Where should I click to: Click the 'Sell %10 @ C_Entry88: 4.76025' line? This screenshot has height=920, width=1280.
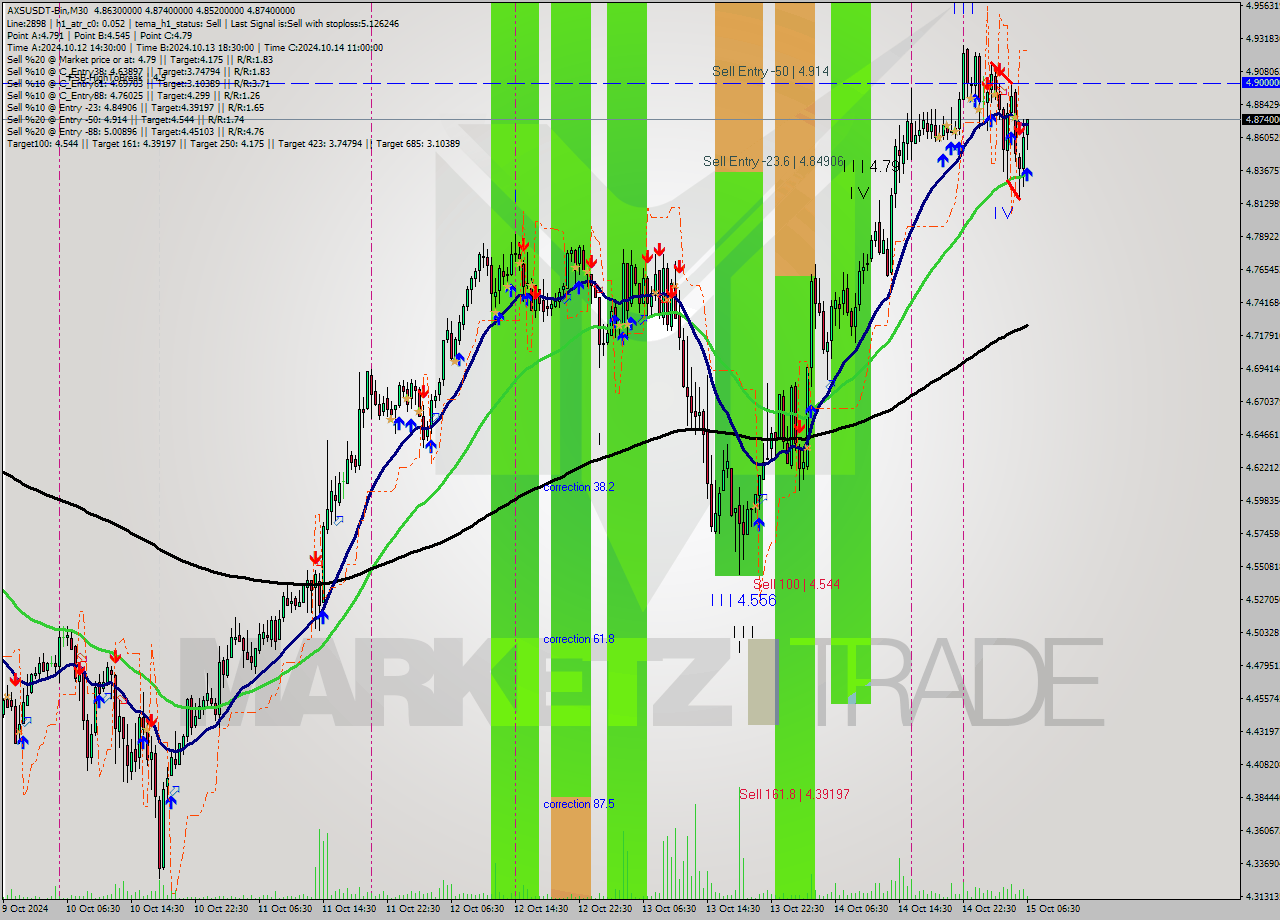click(x=133, y=97)
